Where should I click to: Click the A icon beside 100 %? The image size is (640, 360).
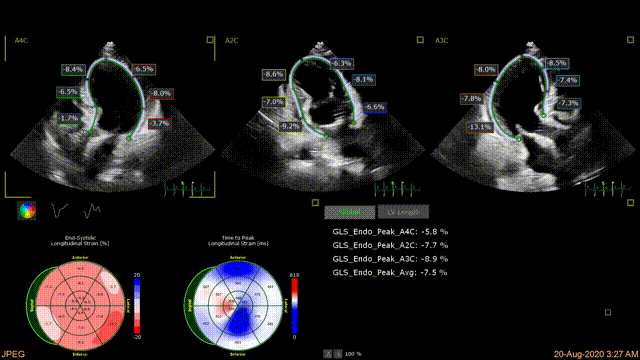(x=328, y=354)
